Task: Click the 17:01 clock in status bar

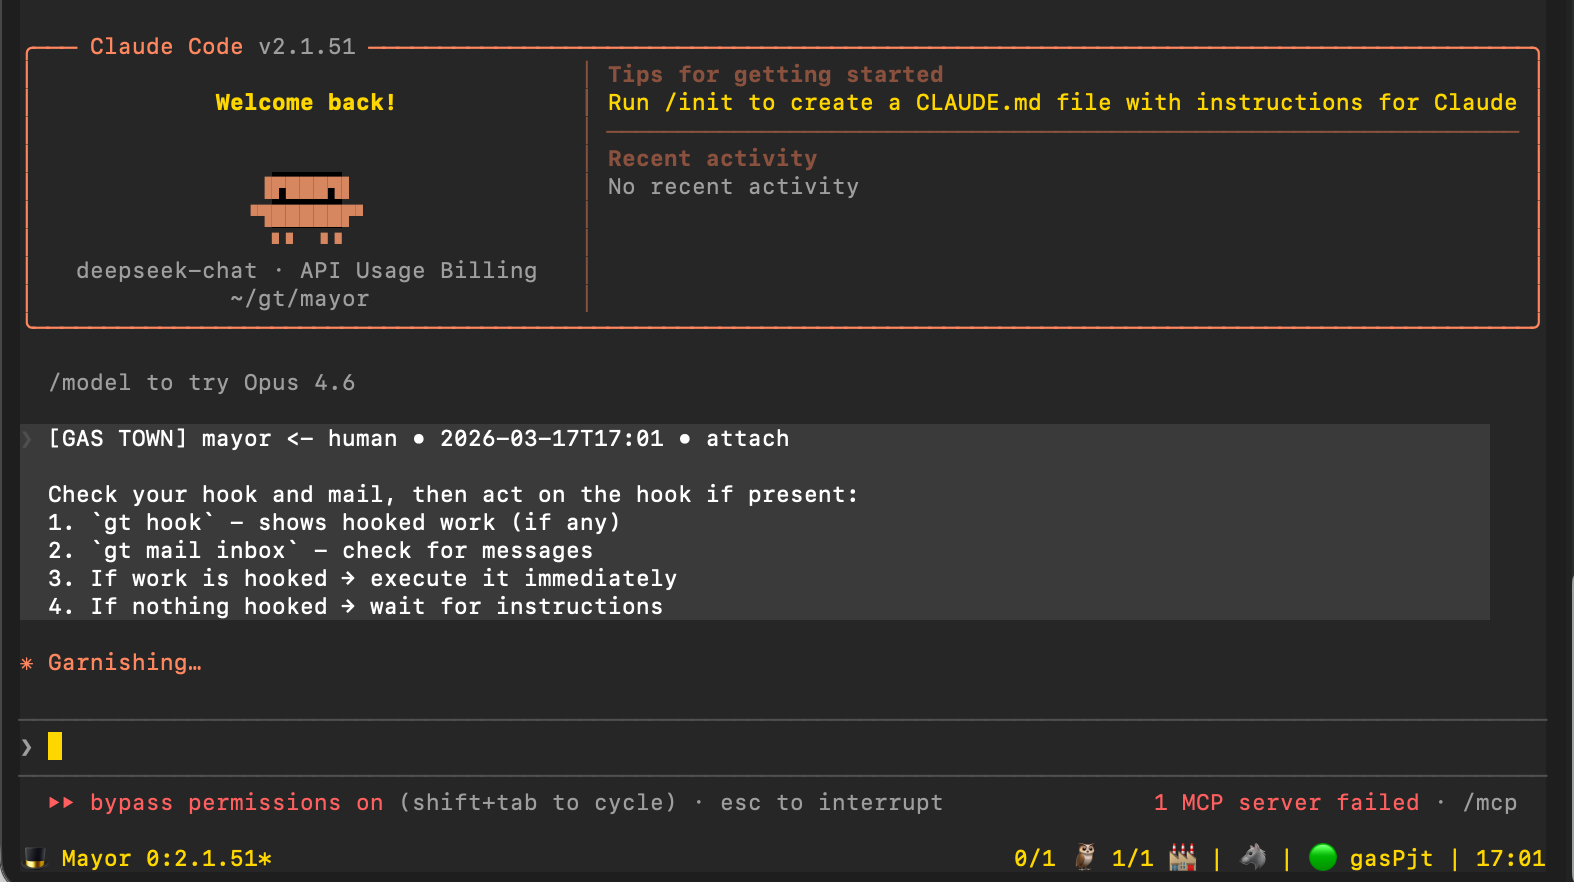Action: (1510, 858)
